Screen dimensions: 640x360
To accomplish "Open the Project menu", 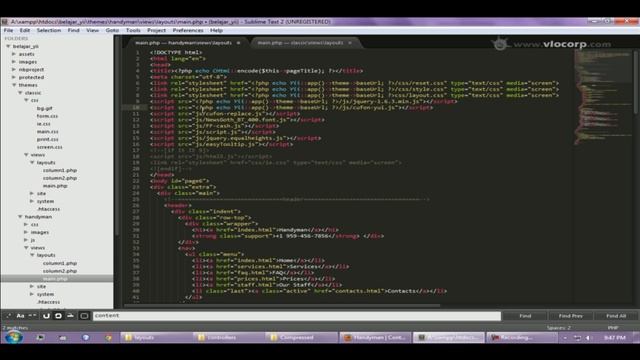I will click(x=156, y=30).
